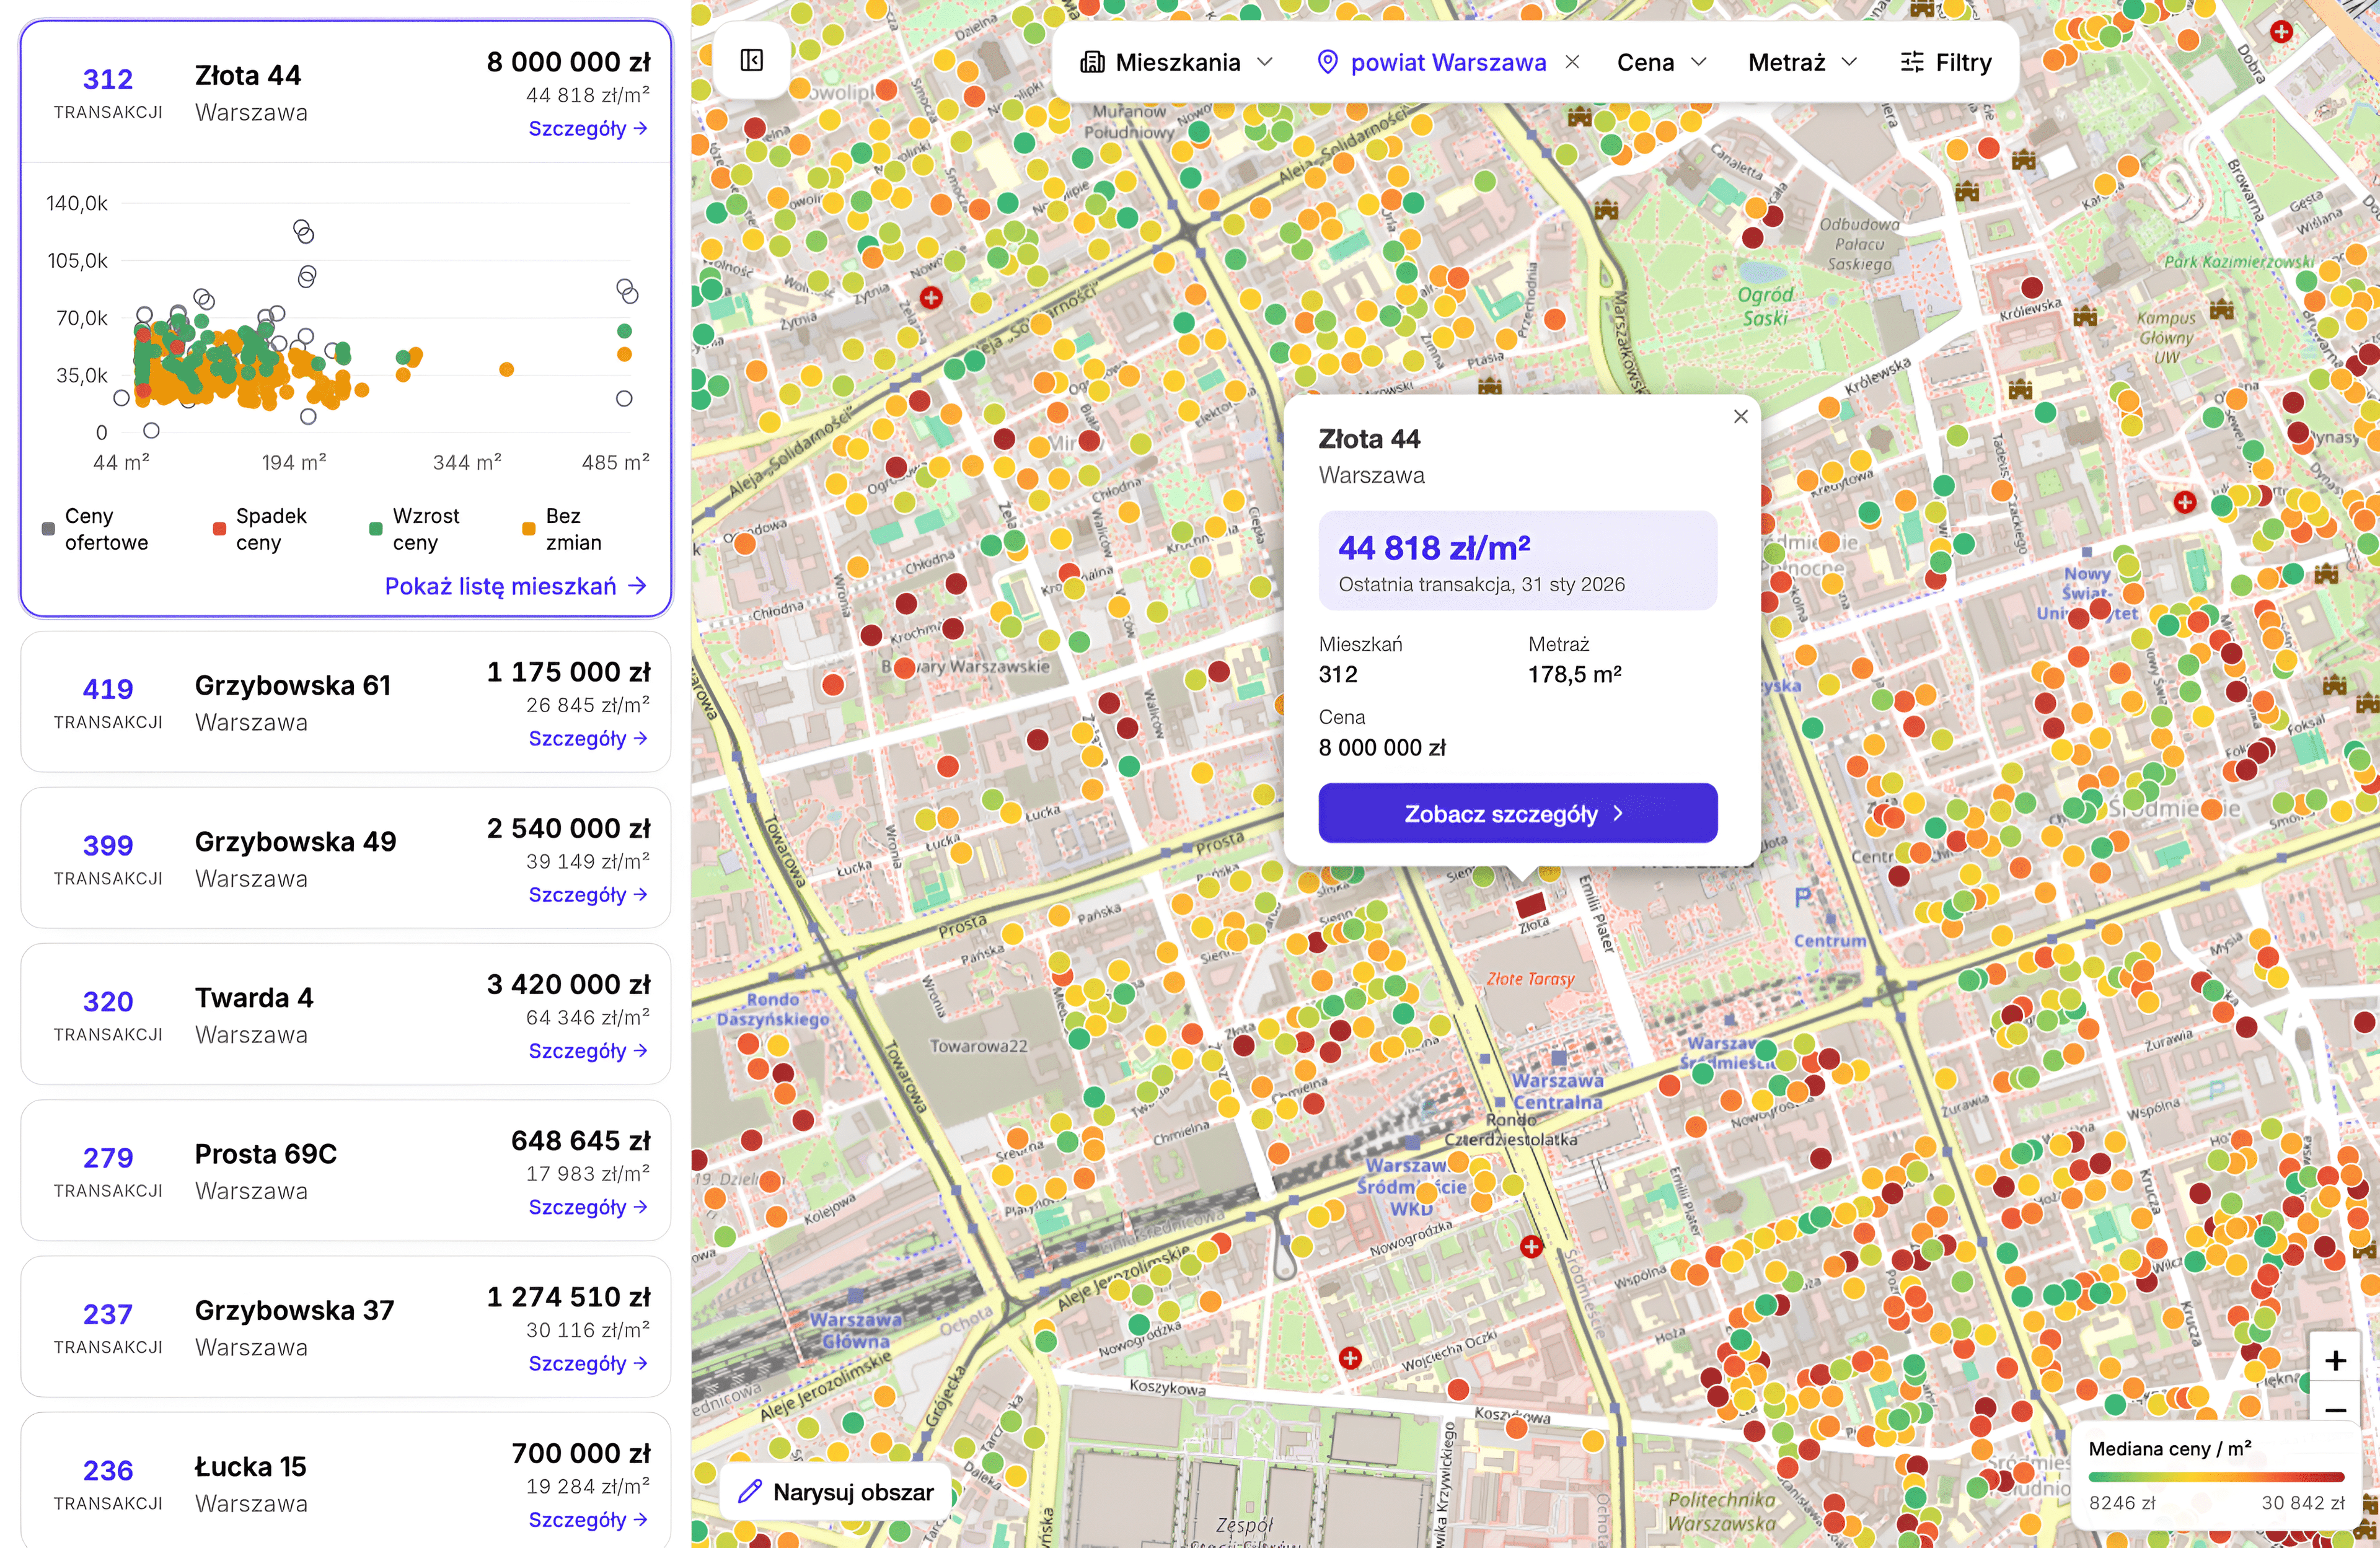Screen dimensions: 2380x1548
Task: Zoom out the map with minus button
Action: (x=2335, y=1410)
